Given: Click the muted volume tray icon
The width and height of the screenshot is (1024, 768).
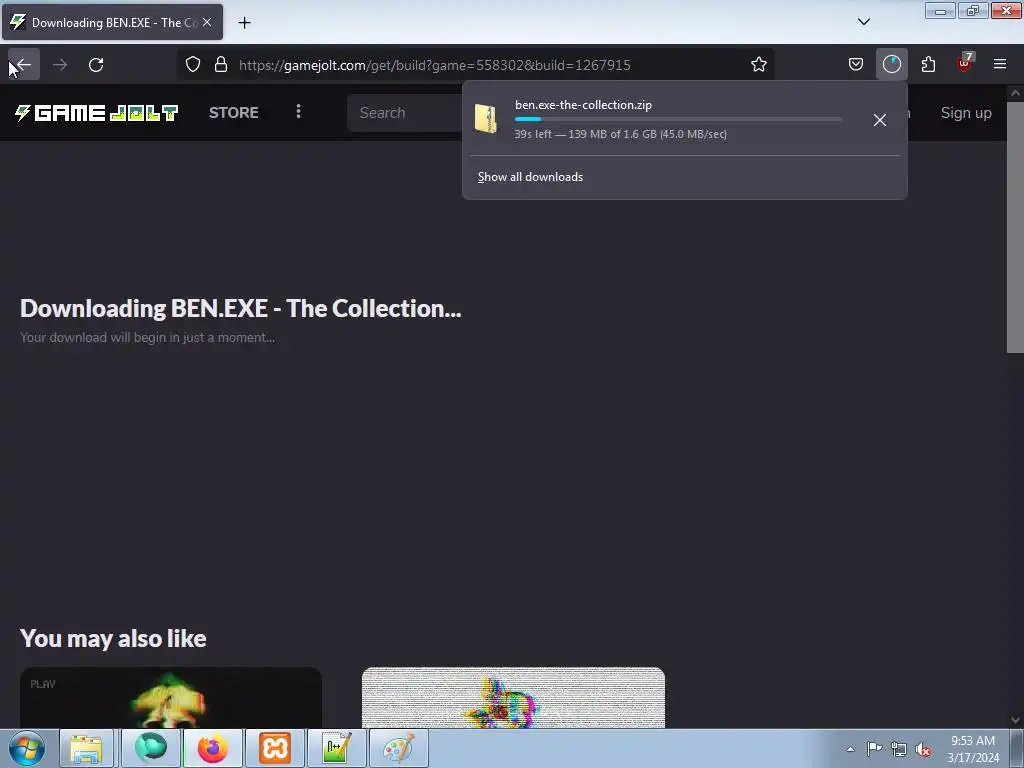Looking at the screenshot, I should (x=923, y=750).
